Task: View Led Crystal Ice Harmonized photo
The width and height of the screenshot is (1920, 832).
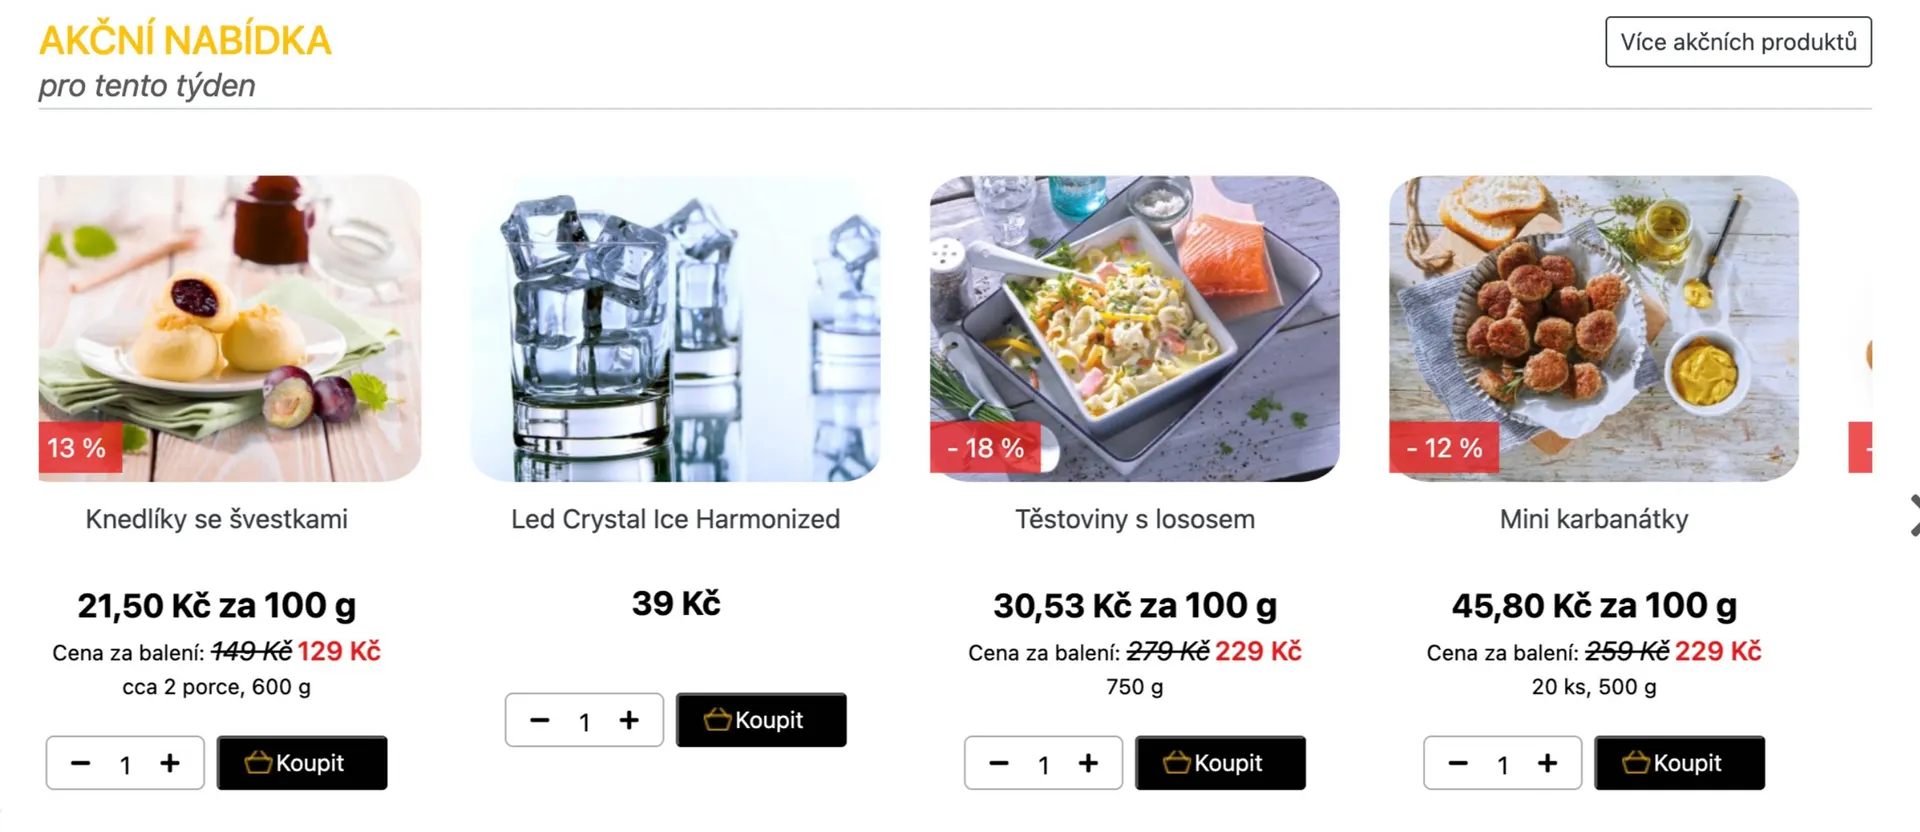Action: point(675,328)
